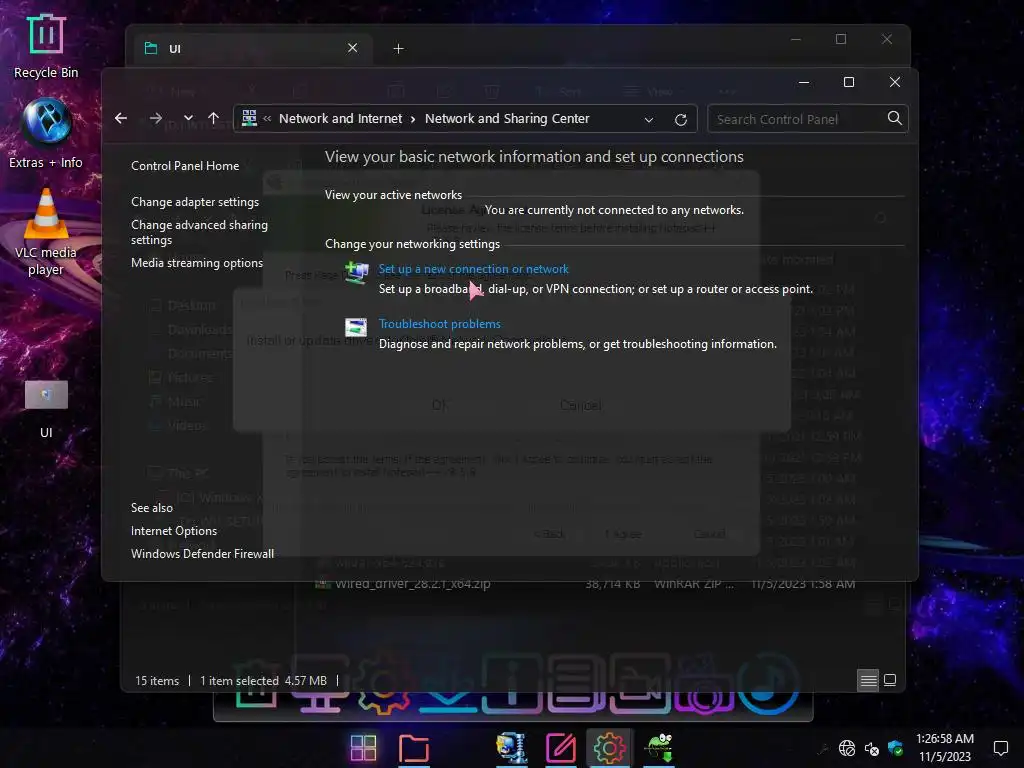Open Extras + Info desktop icon
Screen dimensions: 1024x768
tap(46, 134)
